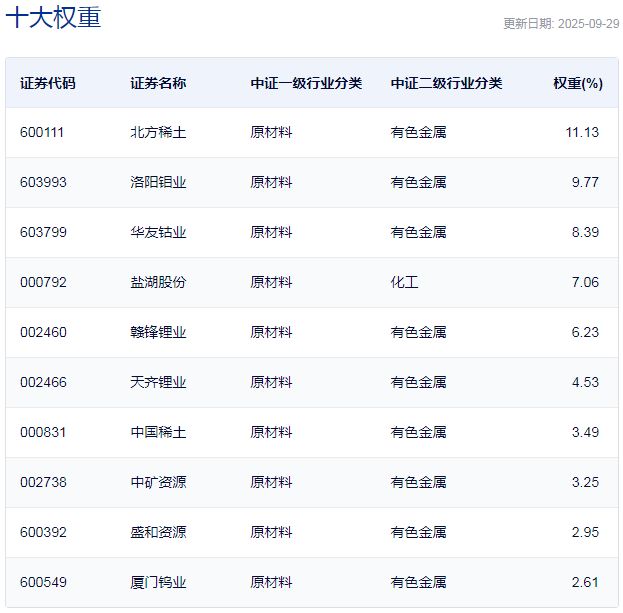Click the 十大权重 section title
This screenshot has width=623, height=613.
[x=54, y=18]
